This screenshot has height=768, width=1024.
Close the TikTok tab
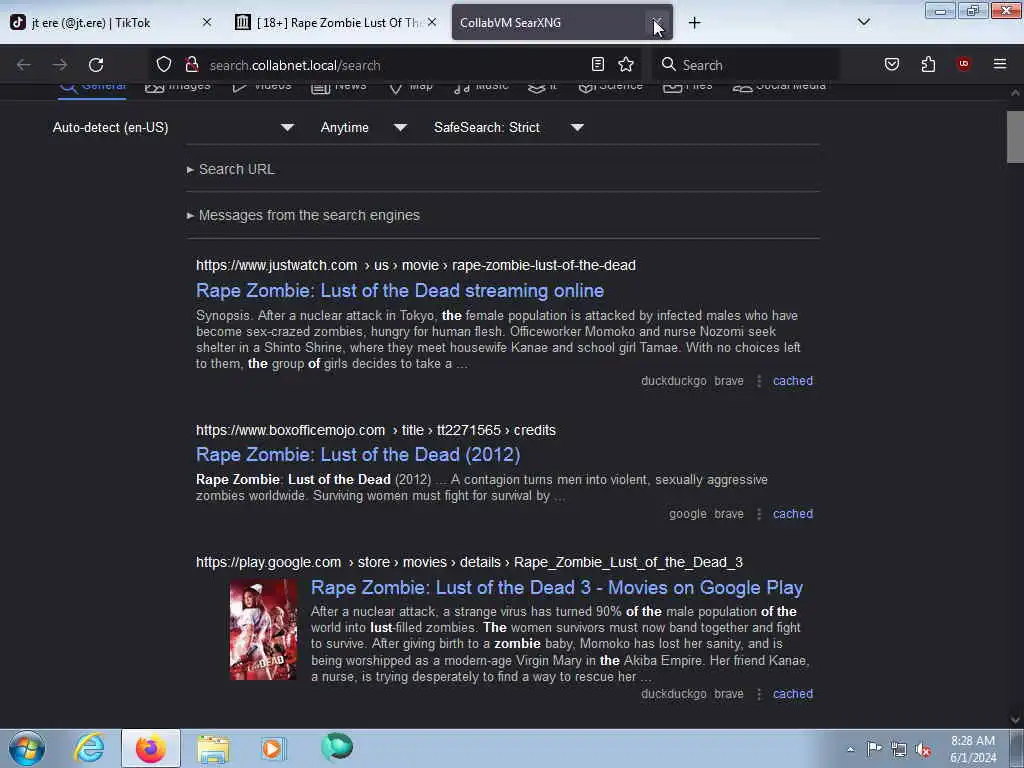(x=207, y=22)
